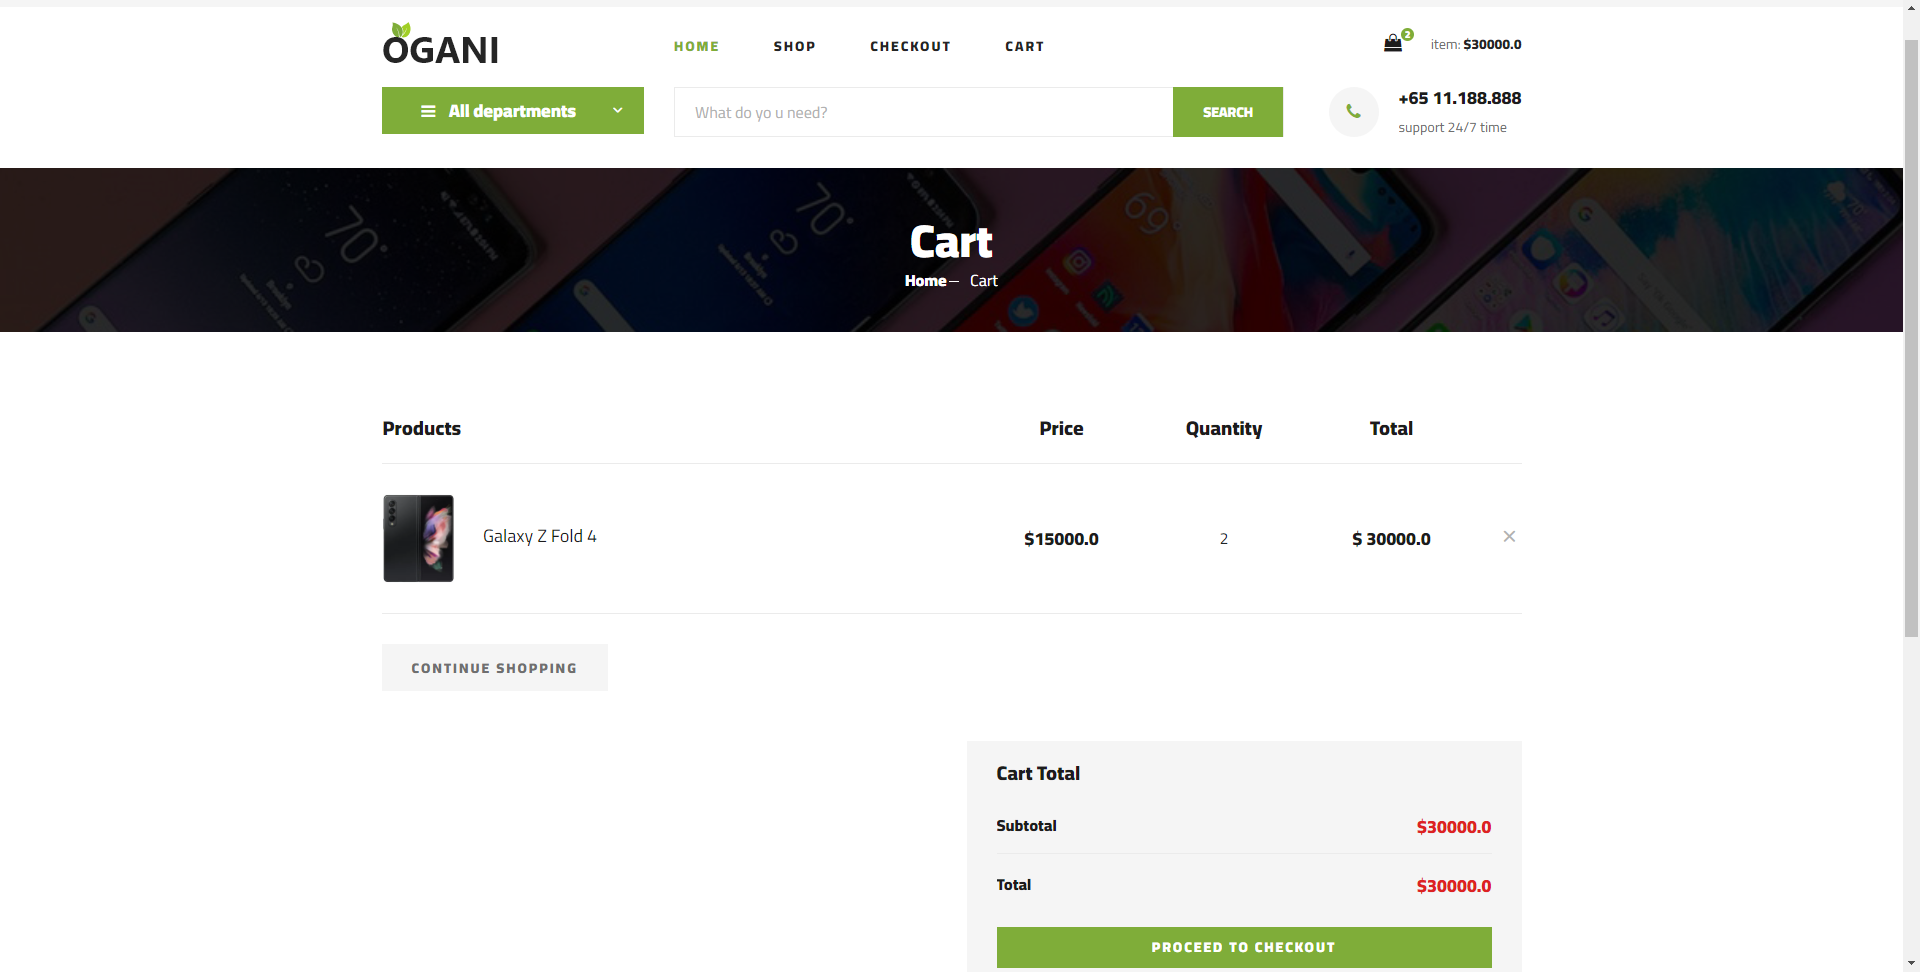The width and height of the screenshot is (1920, 972).
Task: Click the Galaxy Z Fold 4 product name
Action: 539,535
